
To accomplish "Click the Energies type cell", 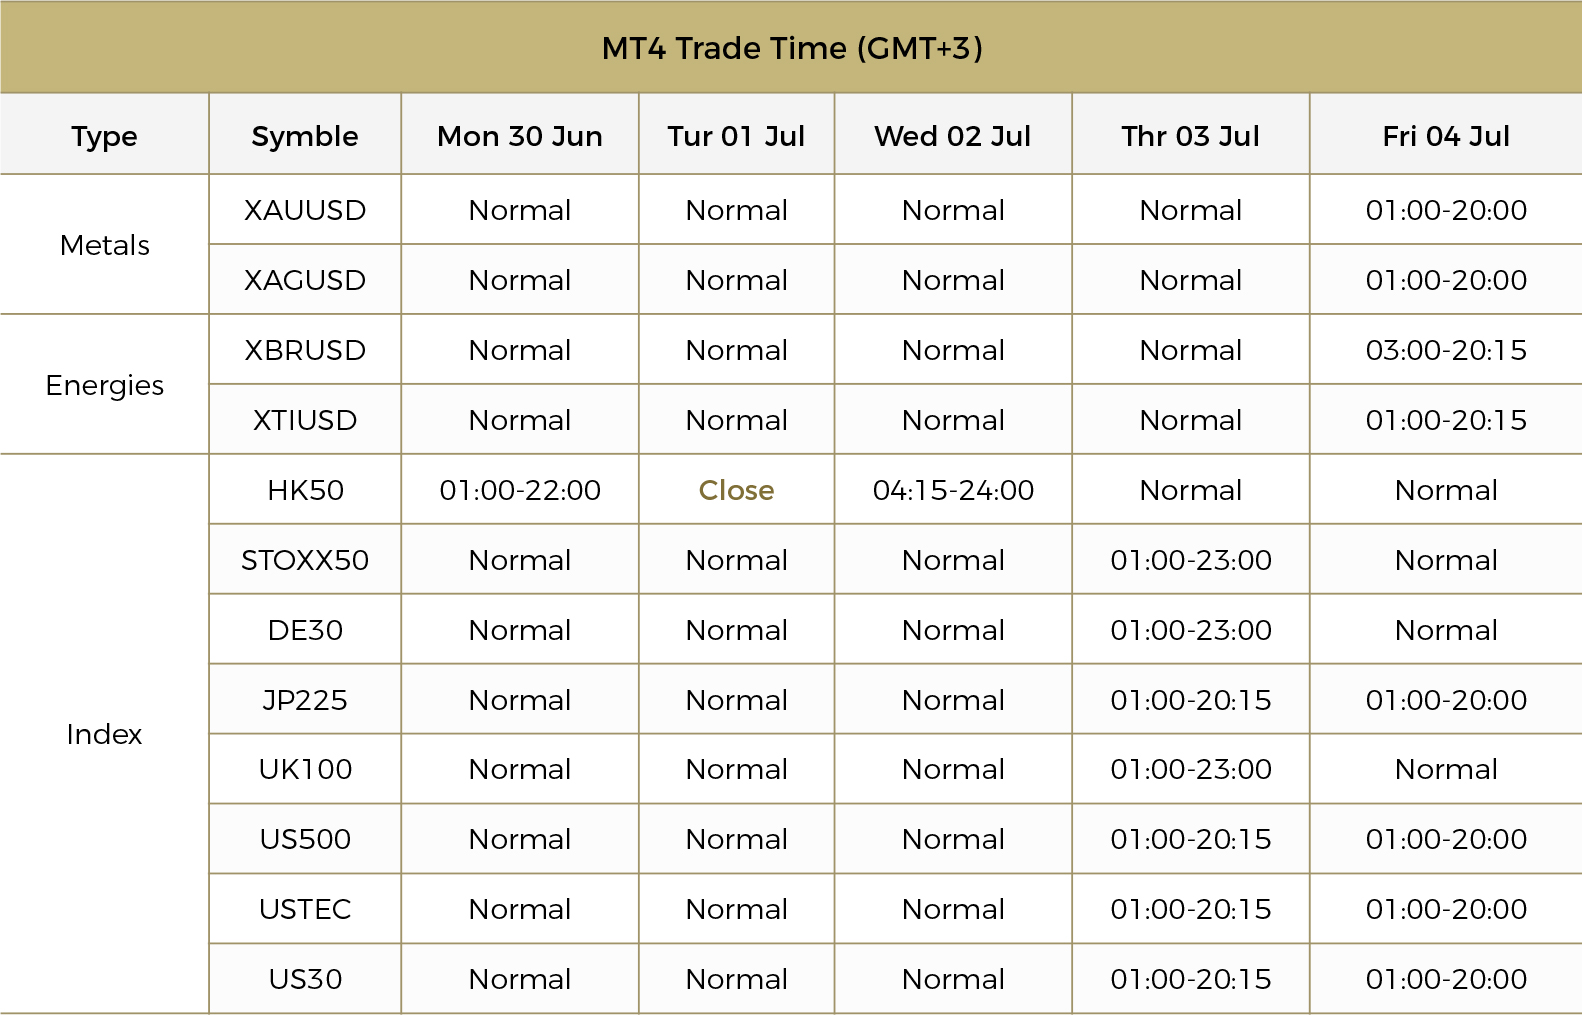I will pyautogui.click(x=104, y=385).
